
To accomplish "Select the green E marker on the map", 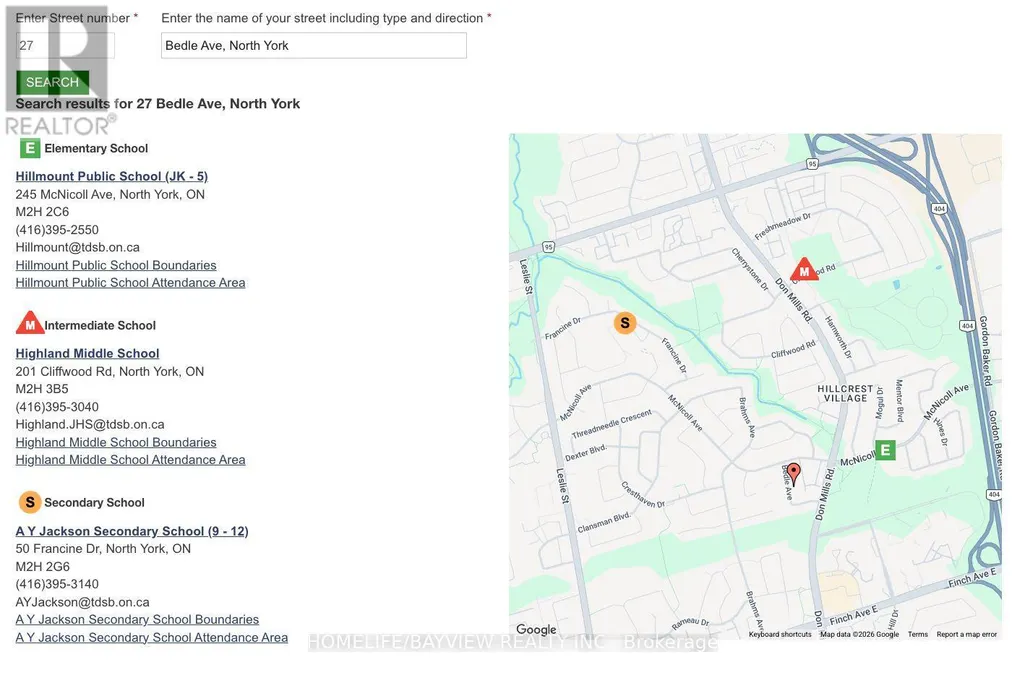I will click(885, 450).
